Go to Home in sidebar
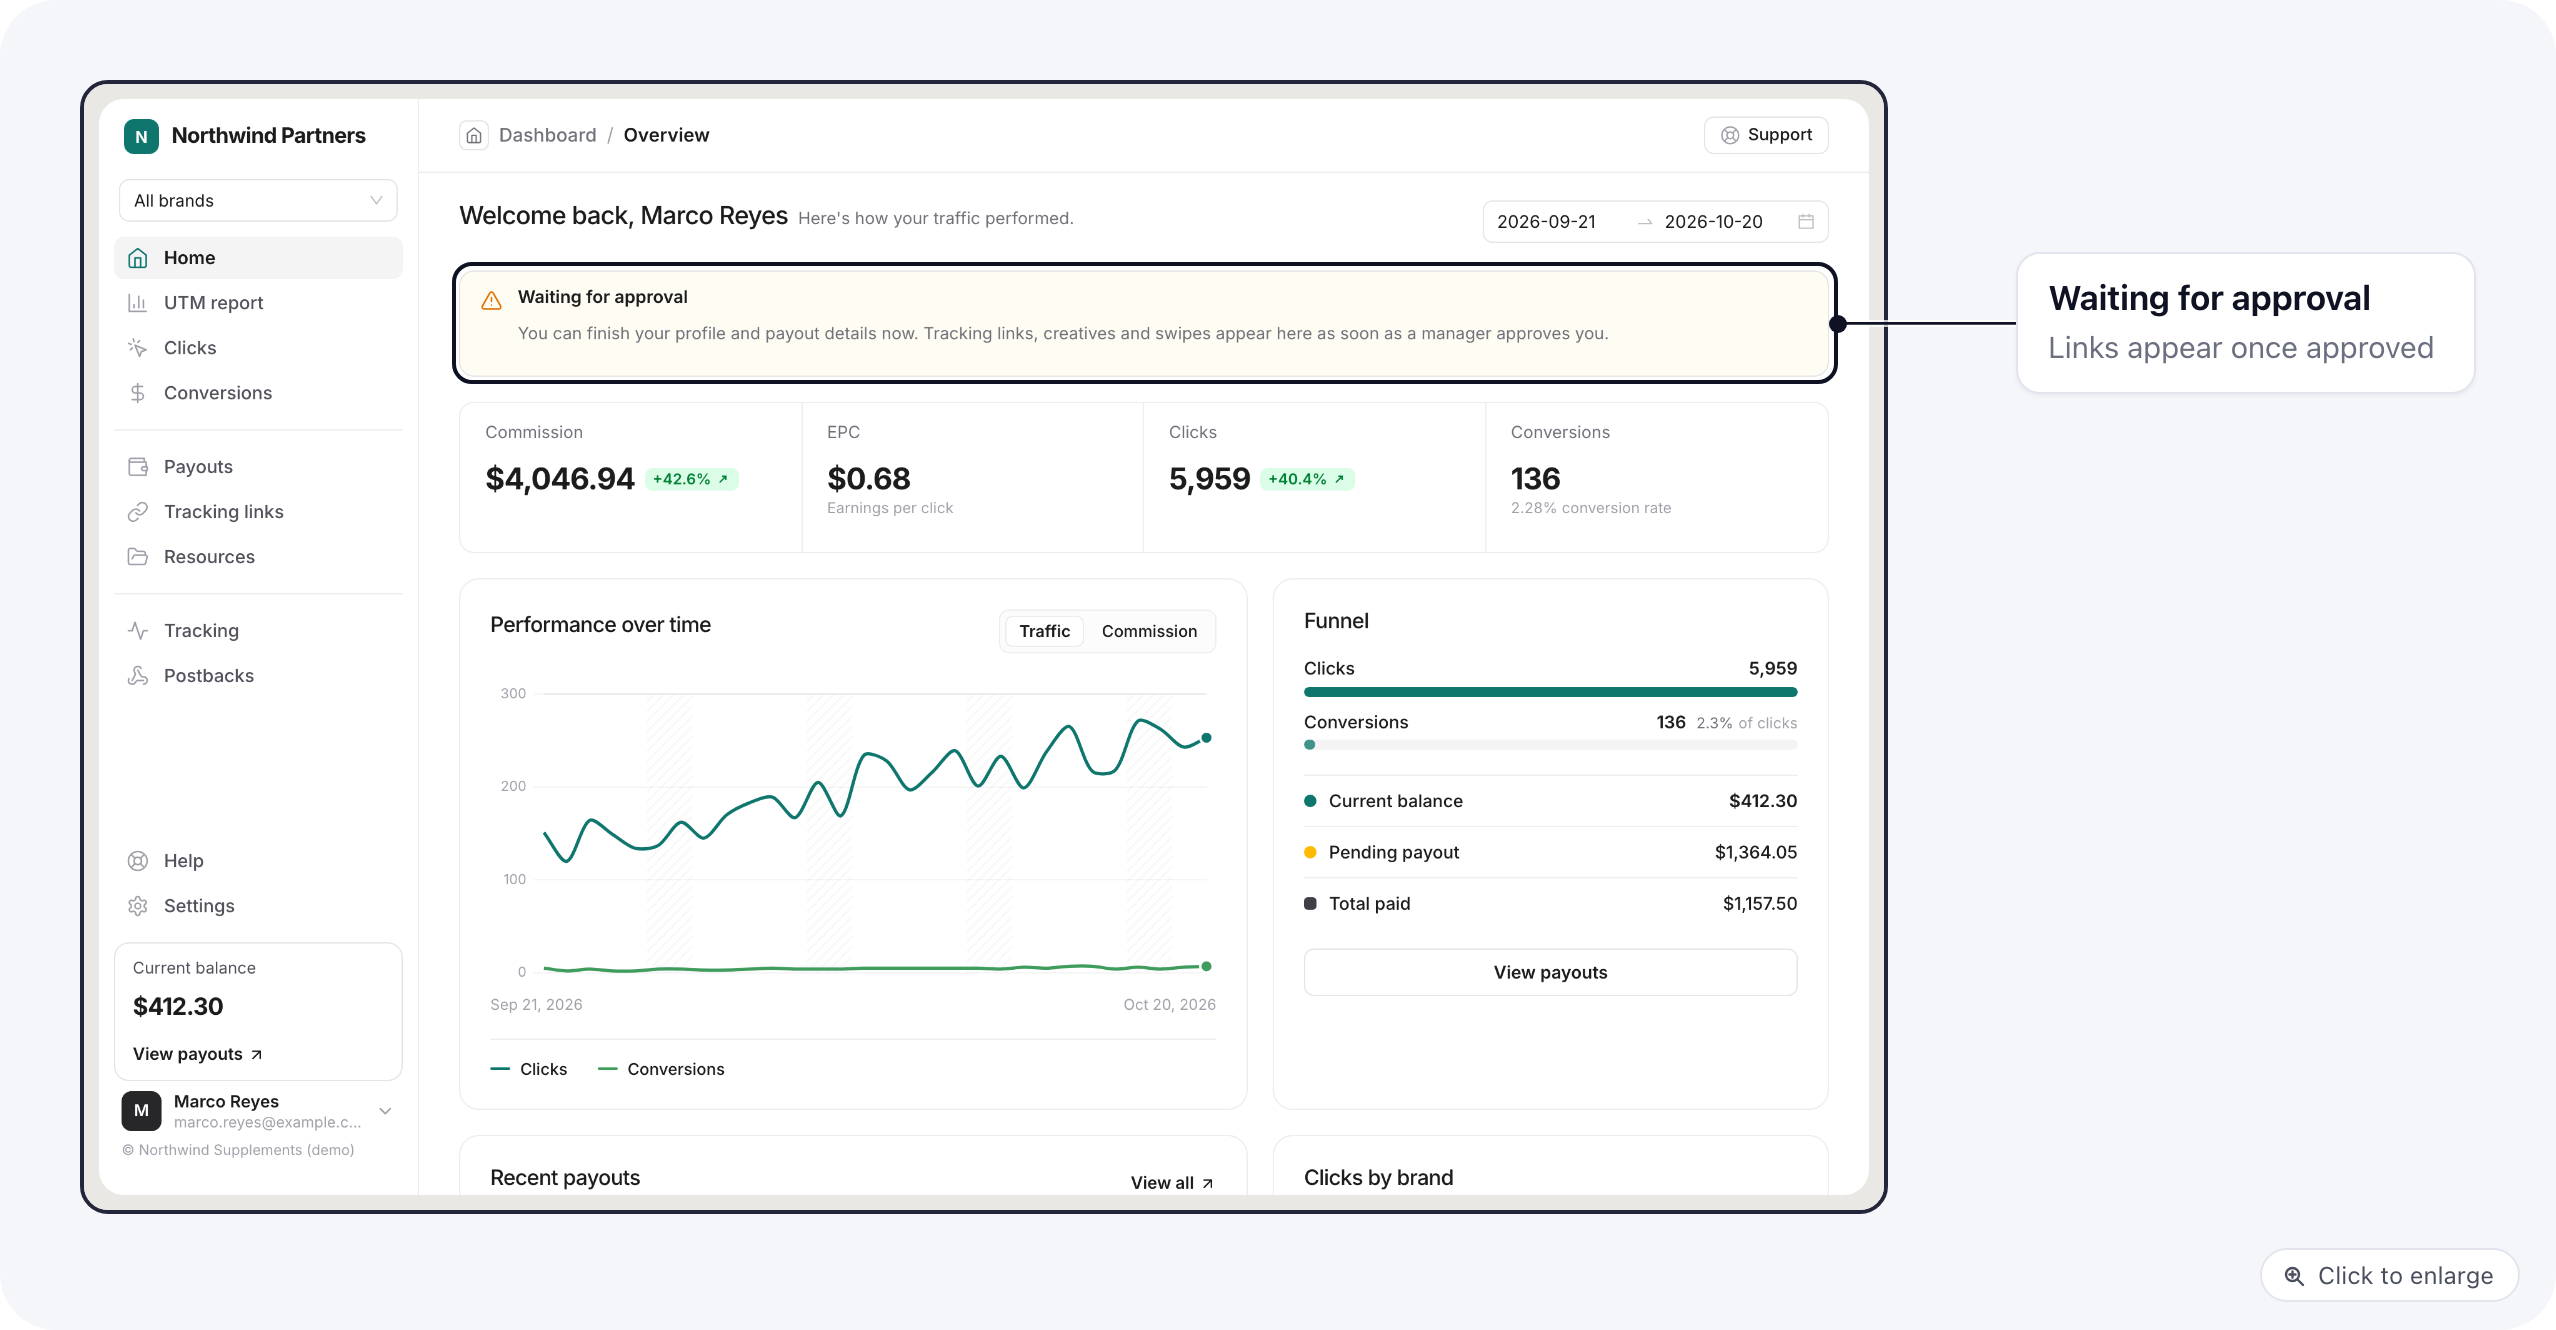Screen dimensions: 2556x1330 click(258, 257)
